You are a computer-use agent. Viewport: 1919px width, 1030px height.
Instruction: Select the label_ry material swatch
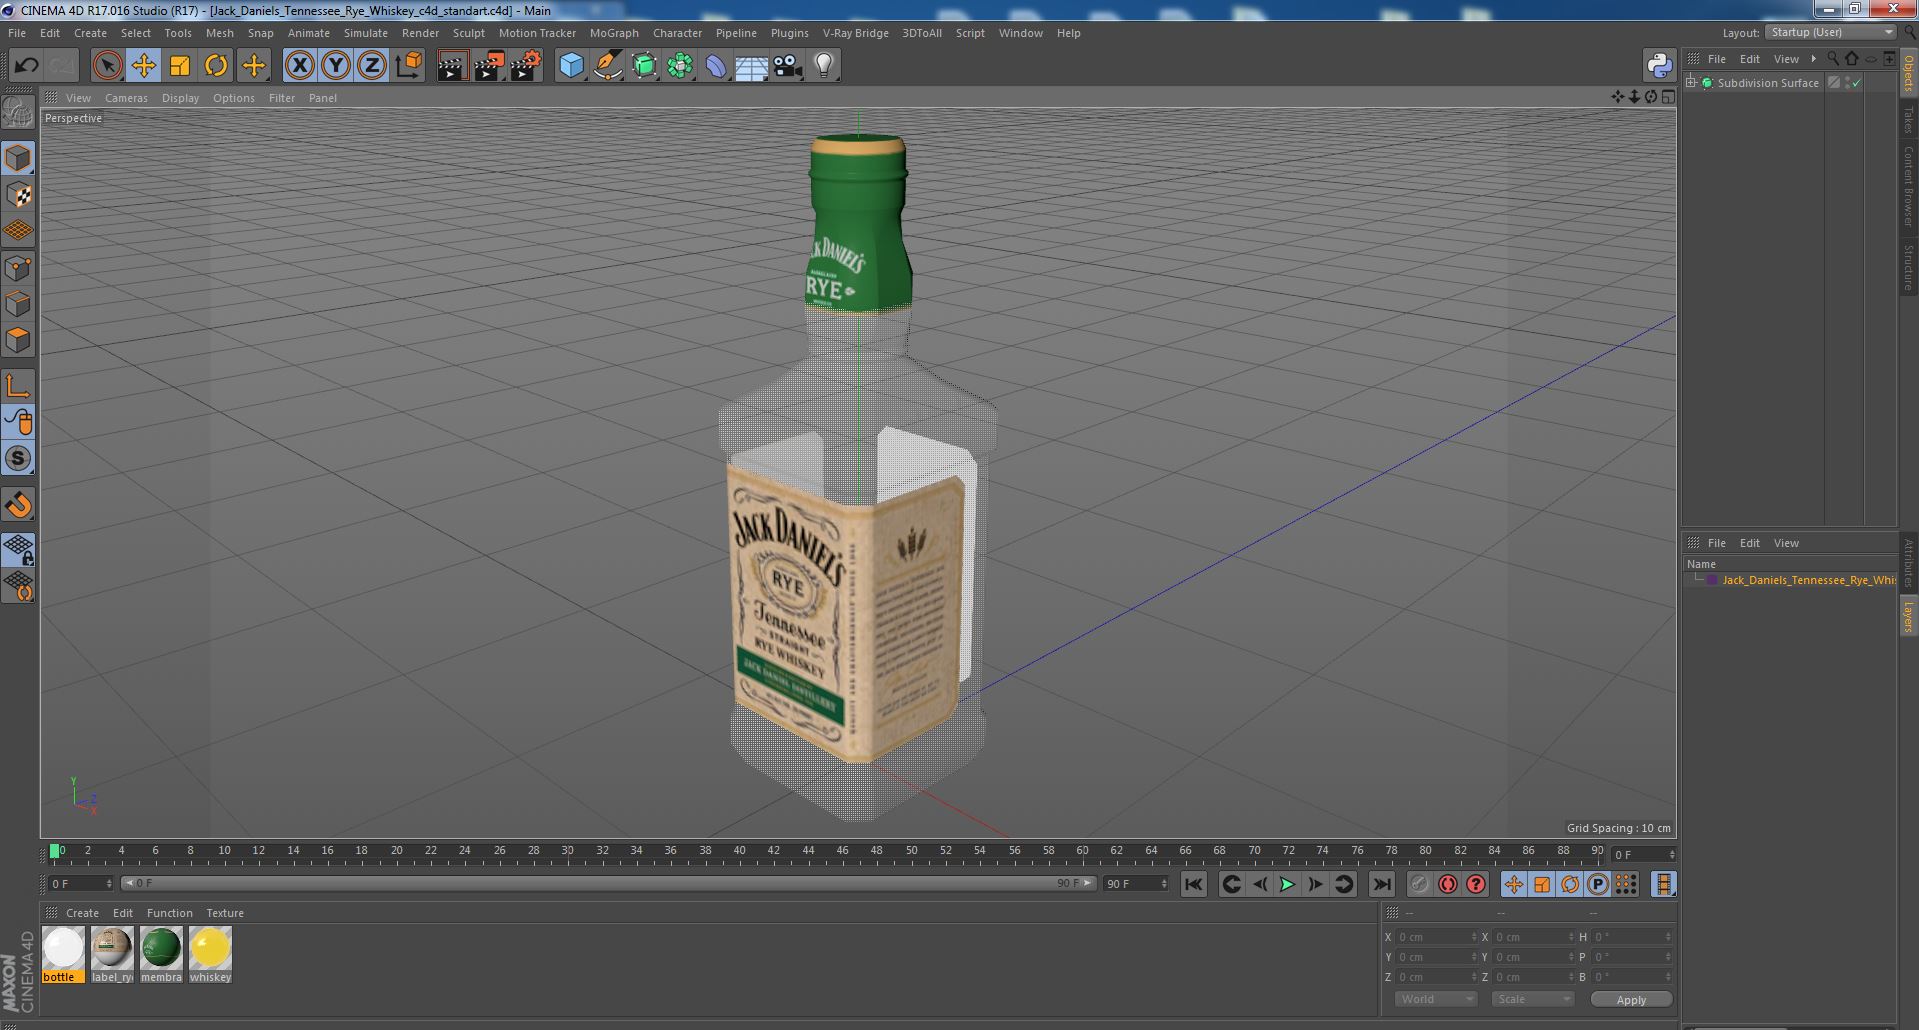(112, 954)
